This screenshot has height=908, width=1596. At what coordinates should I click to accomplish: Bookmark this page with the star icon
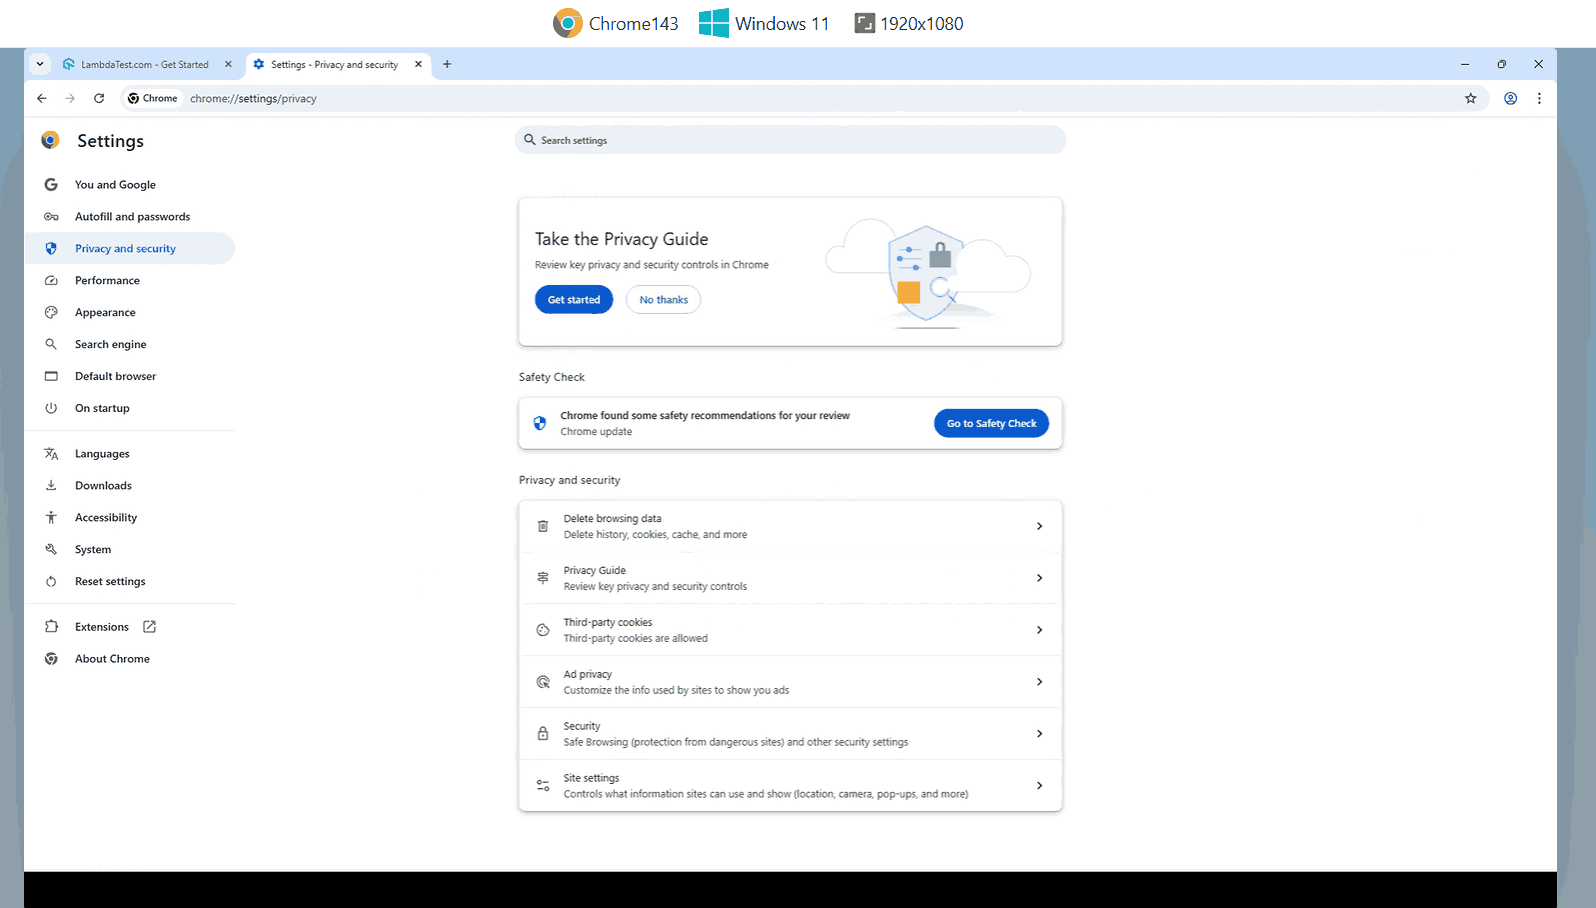pos(1470,98)
